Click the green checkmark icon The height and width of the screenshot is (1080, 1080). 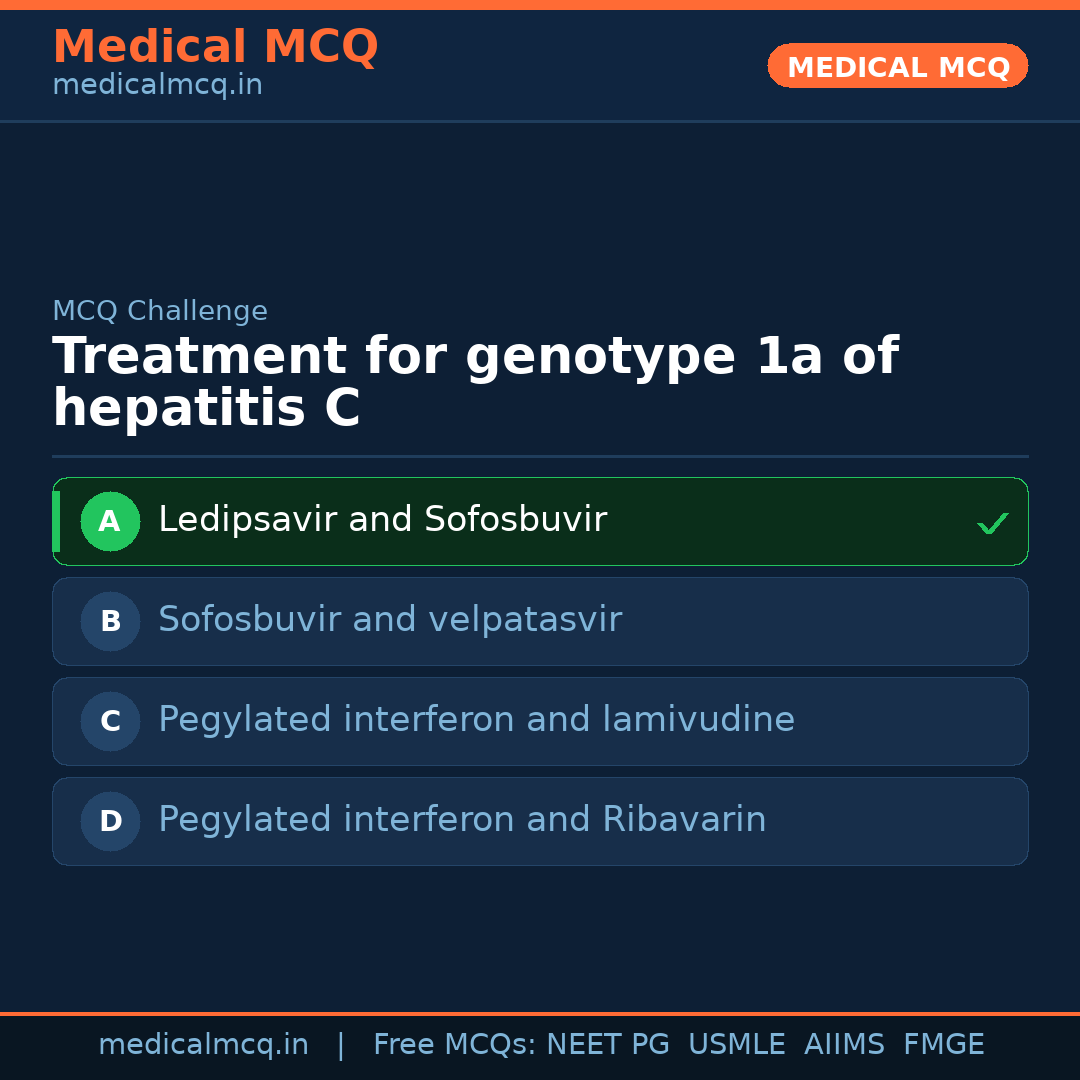[992, 523]
